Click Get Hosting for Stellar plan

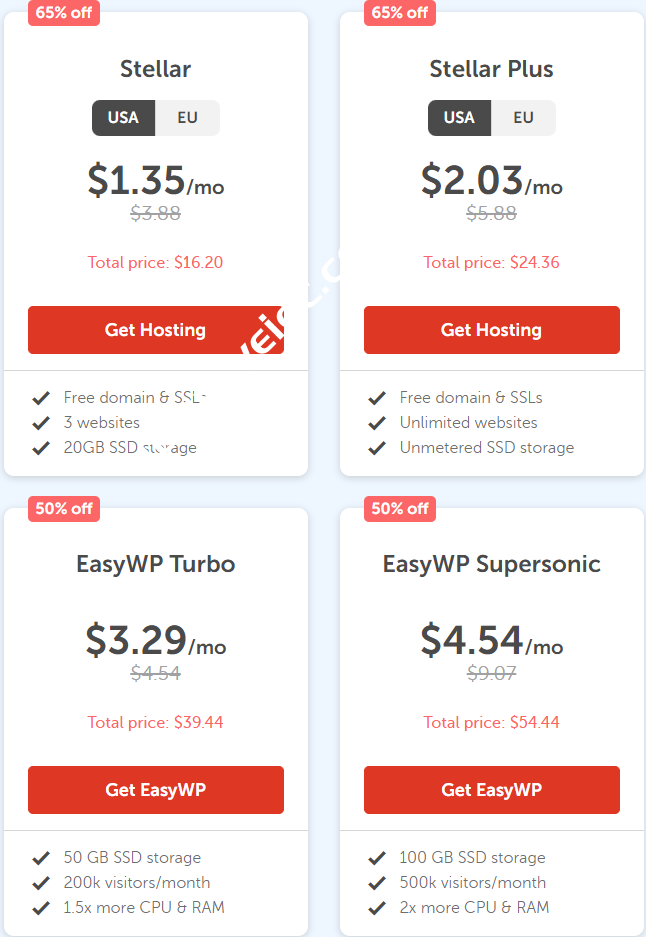[156, 330]
